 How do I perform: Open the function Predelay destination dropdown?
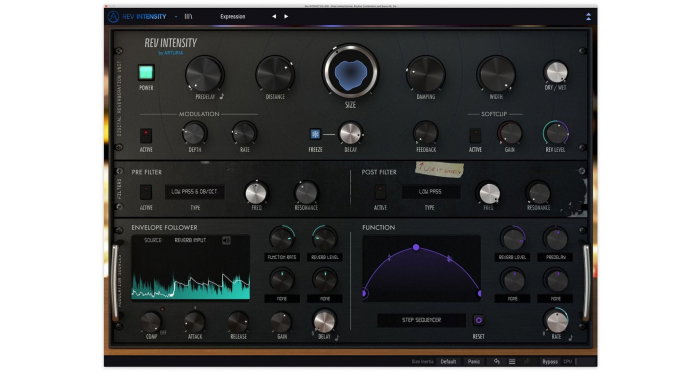556,257
